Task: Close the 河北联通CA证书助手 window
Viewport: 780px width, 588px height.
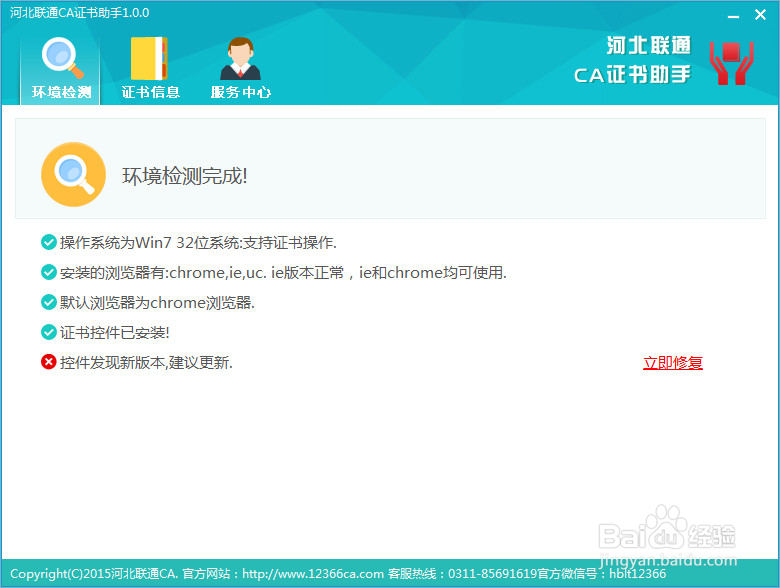Action: (x=760, y=15)
